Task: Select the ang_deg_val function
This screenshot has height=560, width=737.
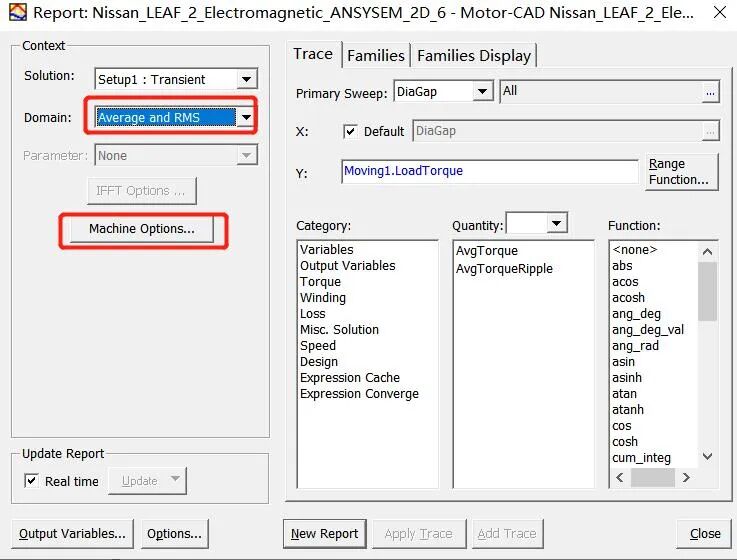Action: (x=648, y=330)
